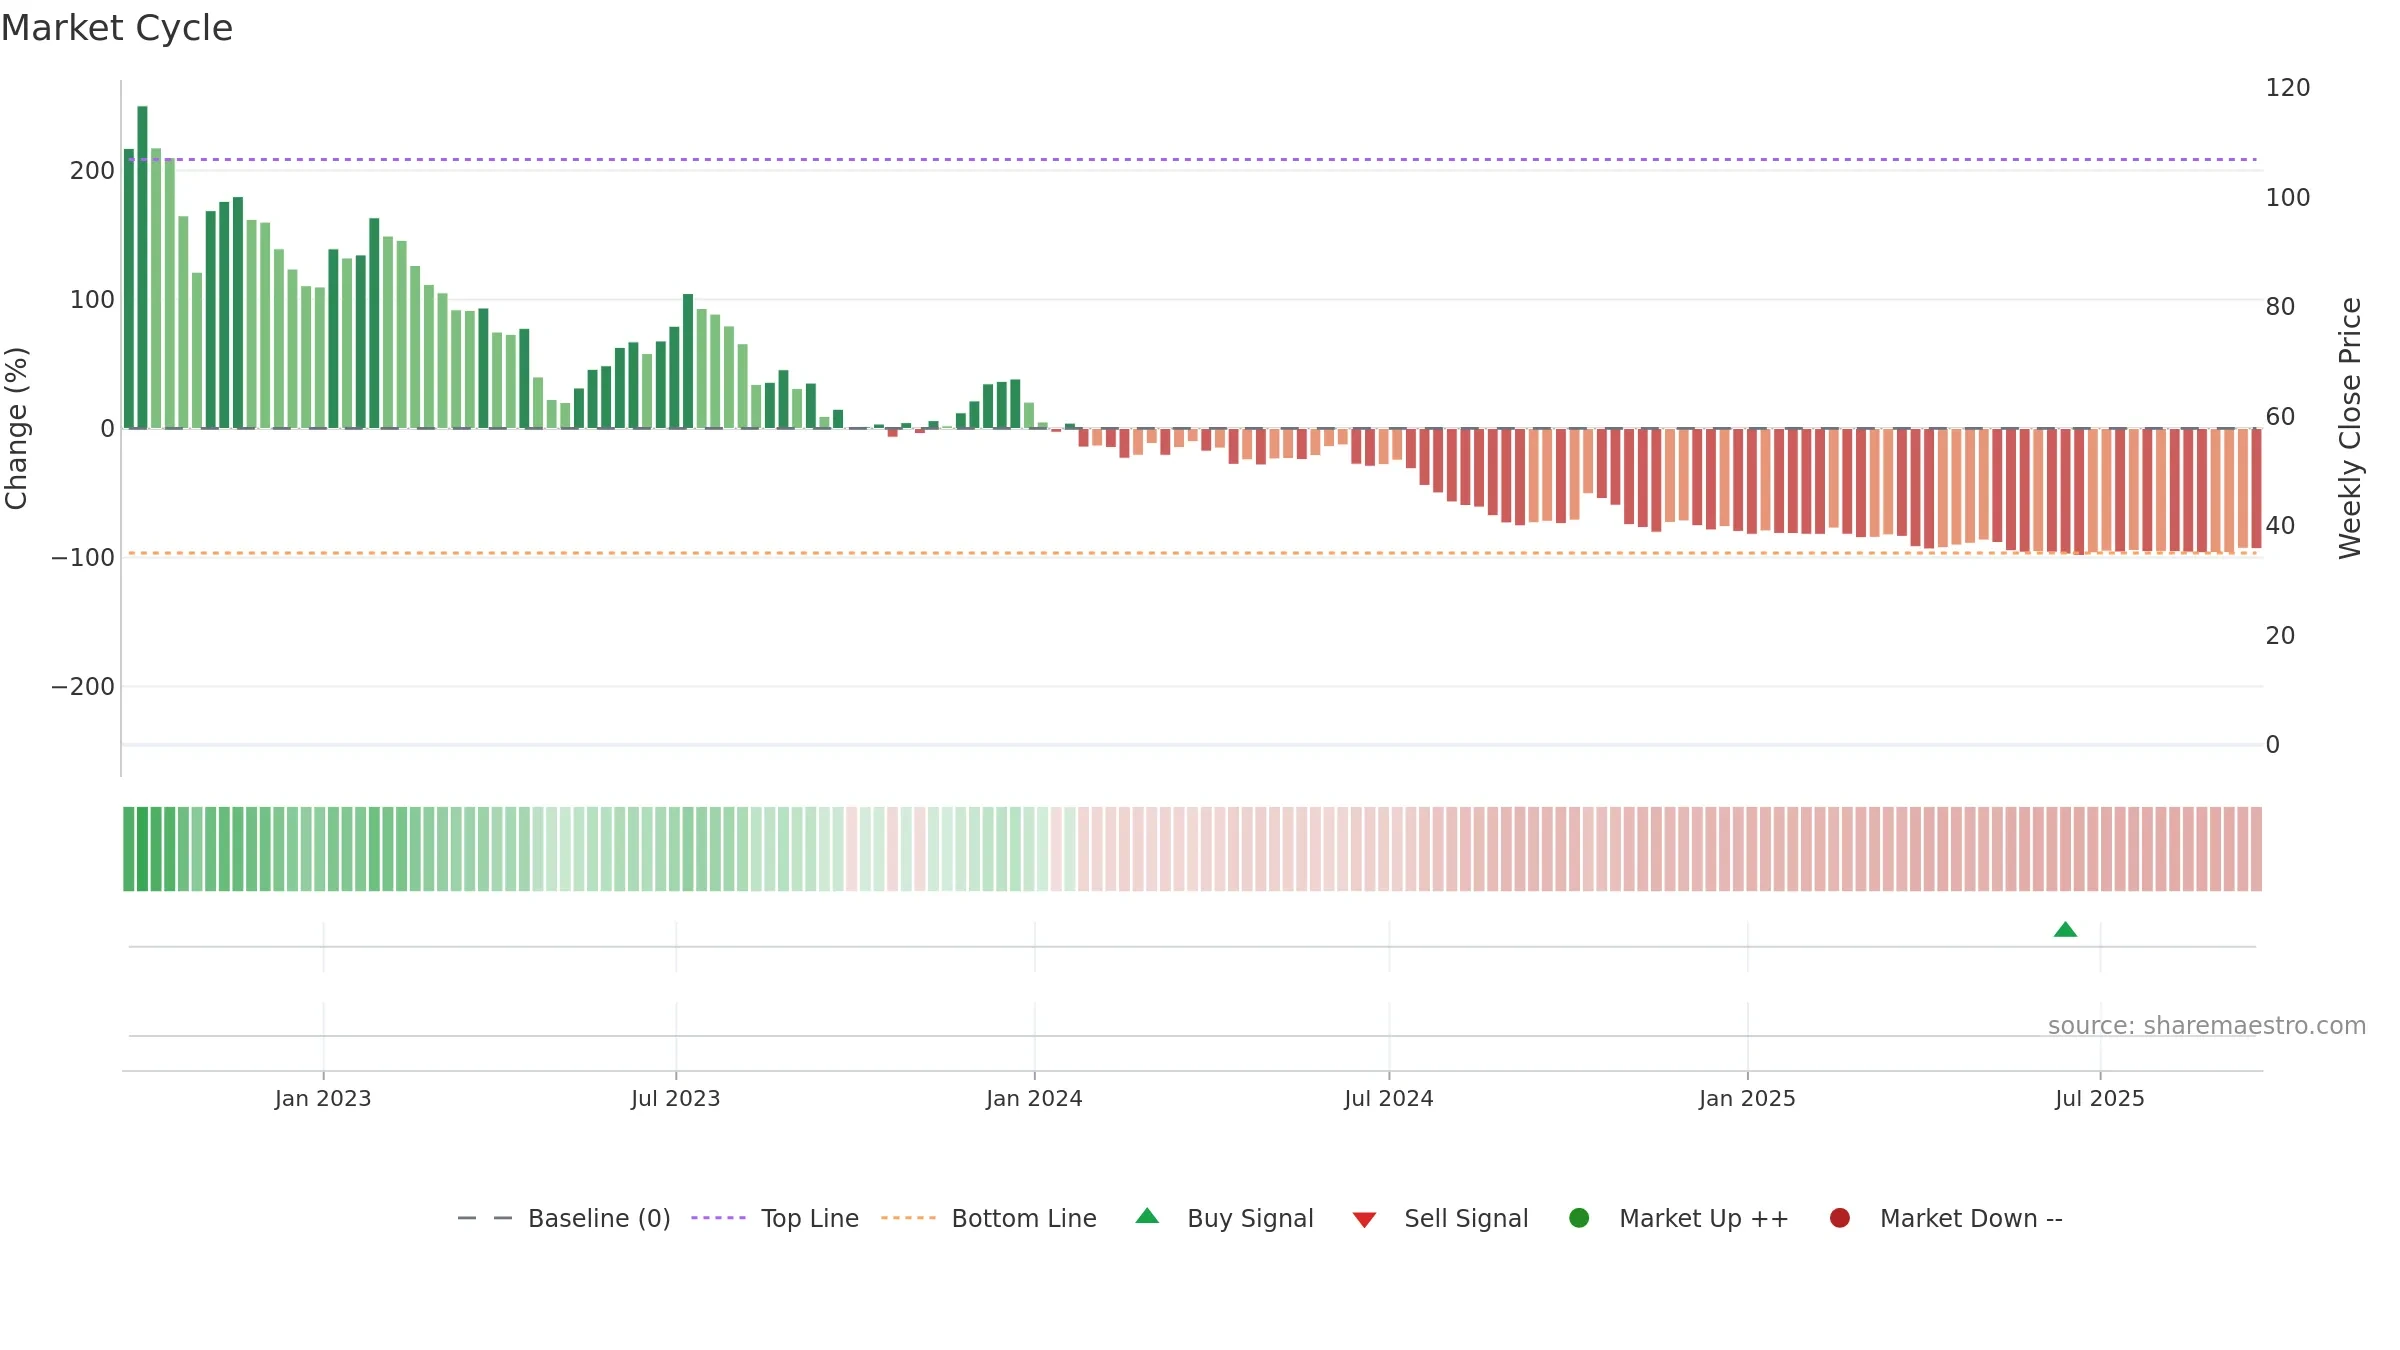Open the source: sharemaestro.com link

[2207, 1025]
